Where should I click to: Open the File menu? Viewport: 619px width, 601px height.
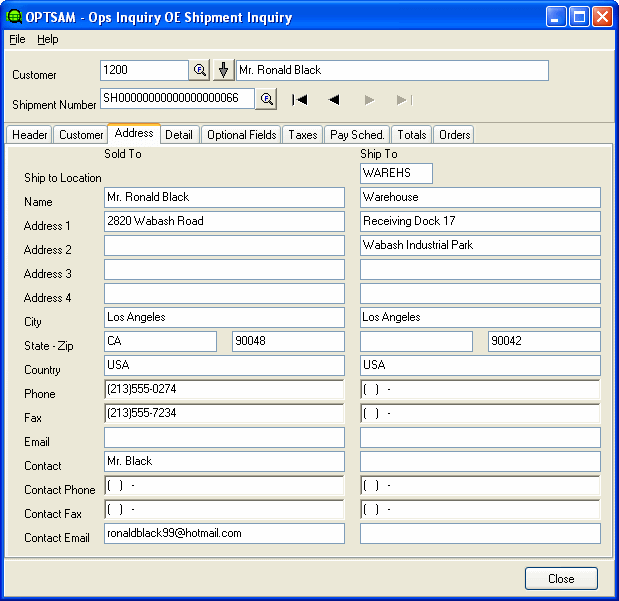(x=17, y=39)
